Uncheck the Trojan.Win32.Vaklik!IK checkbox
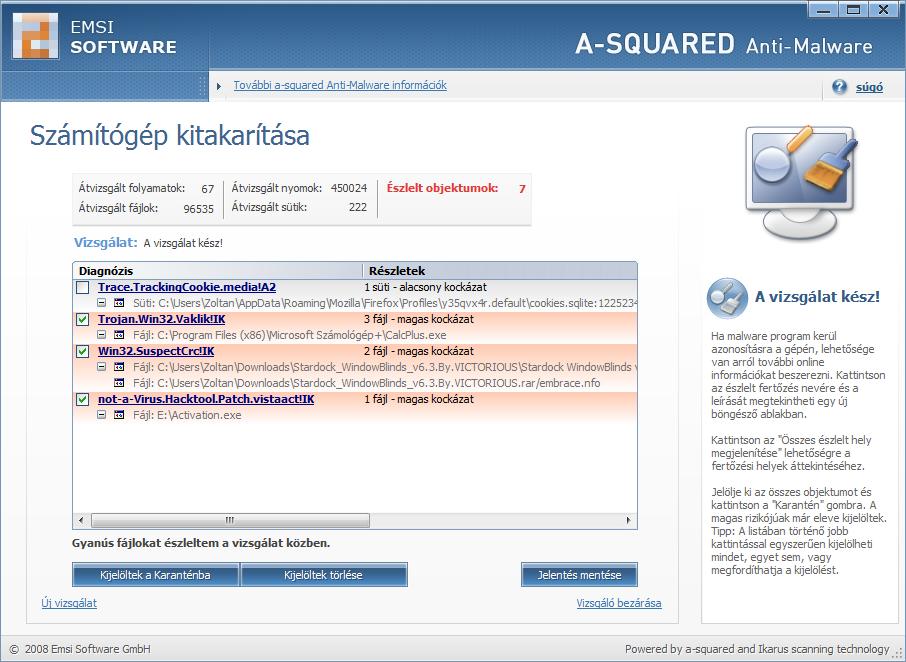This screenshot has height=662, width=906. tap(83, 320)
